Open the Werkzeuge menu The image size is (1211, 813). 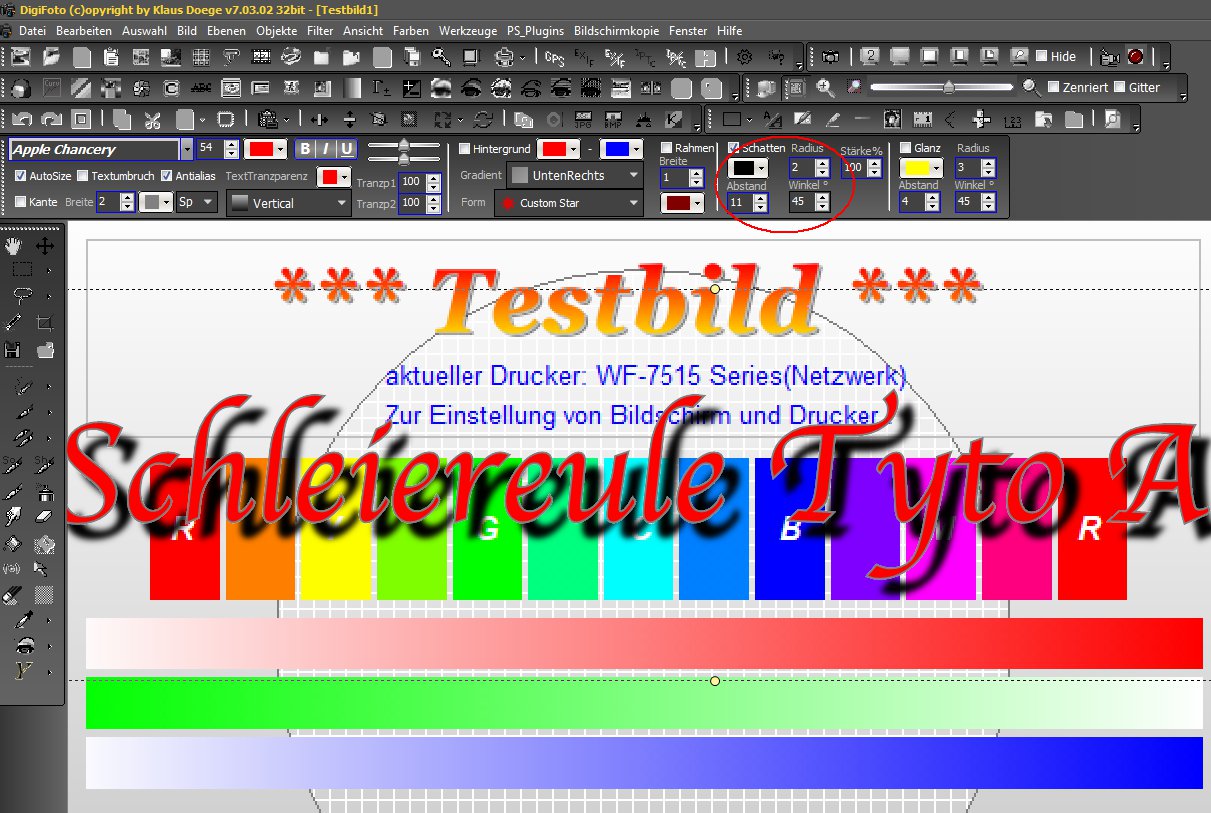[468, 31]
